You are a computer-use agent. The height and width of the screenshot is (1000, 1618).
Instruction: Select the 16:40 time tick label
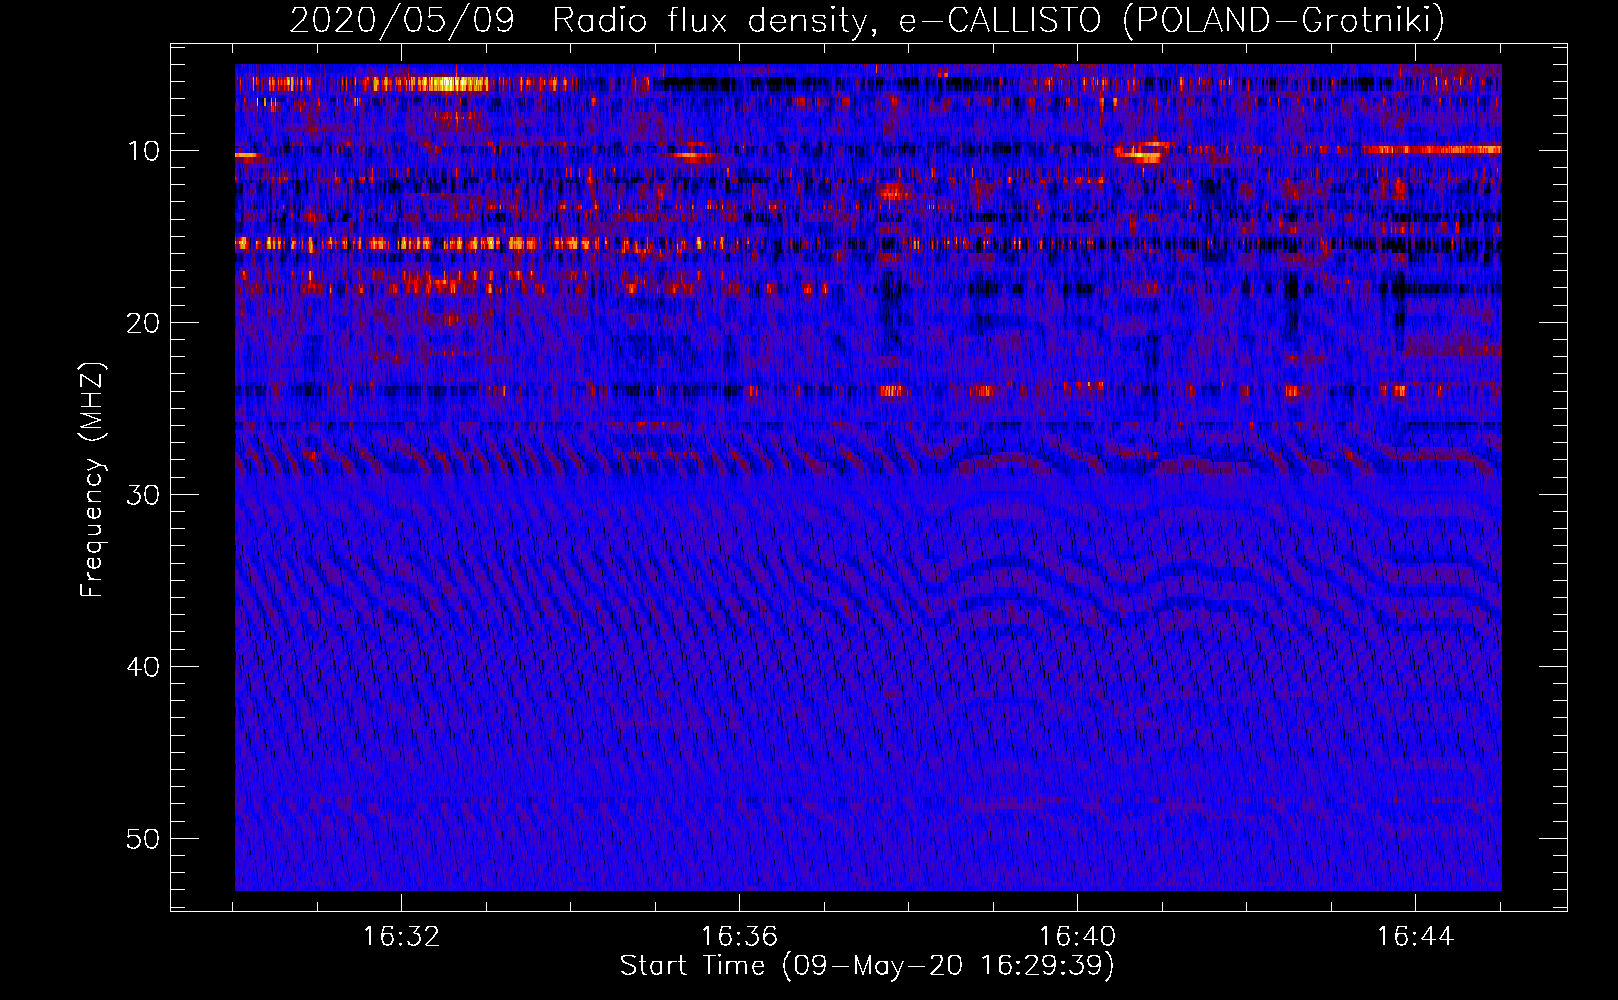[1077, 937]
